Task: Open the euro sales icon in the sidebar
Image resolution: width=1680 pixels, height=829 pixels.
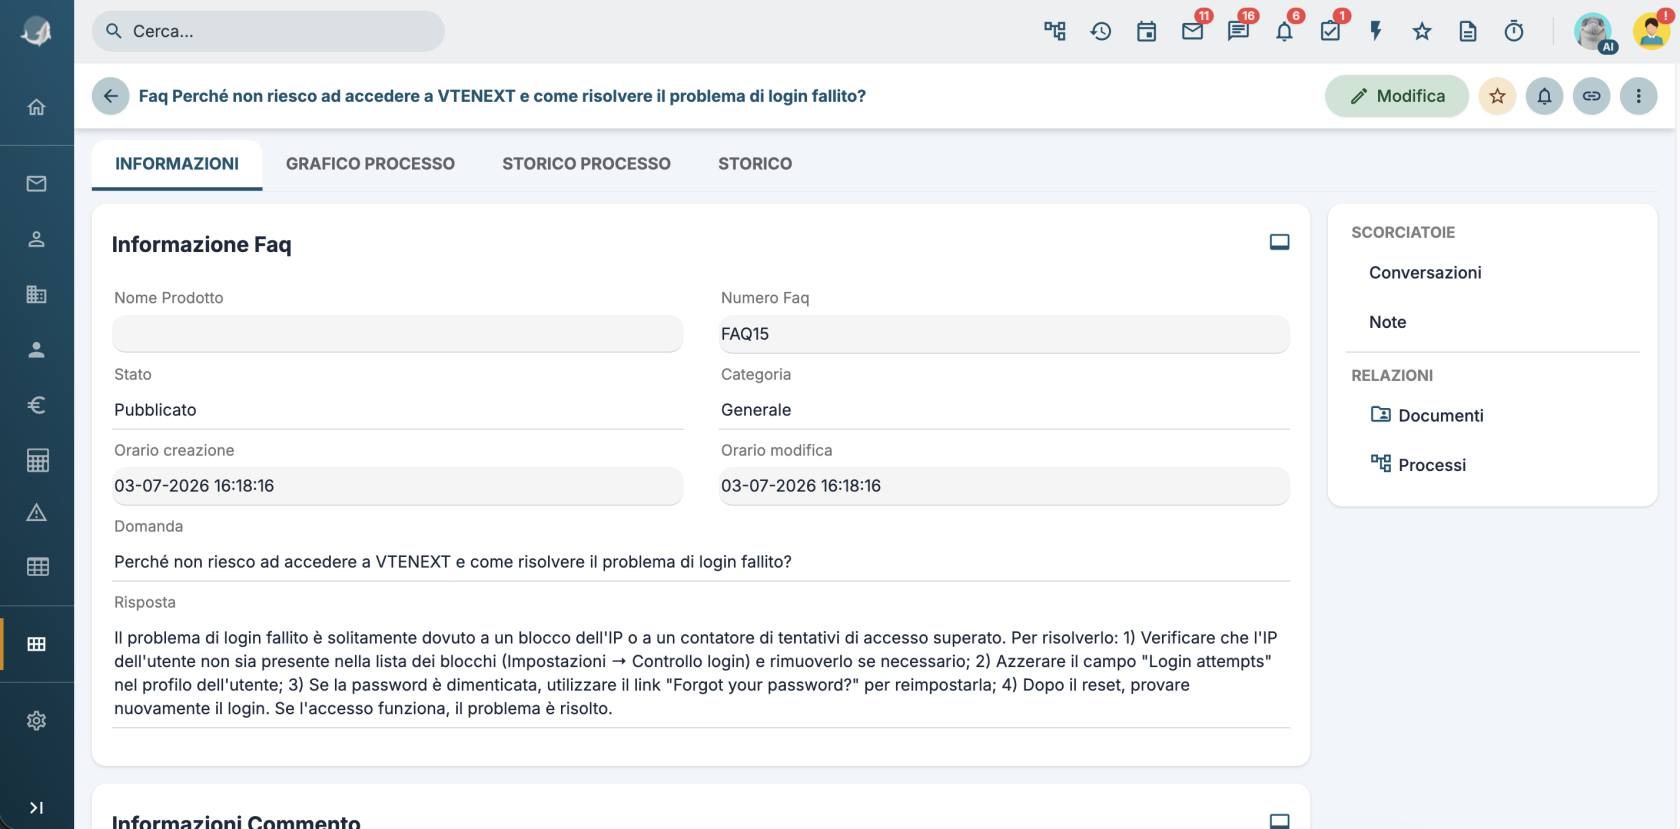Action: [37, 405]
